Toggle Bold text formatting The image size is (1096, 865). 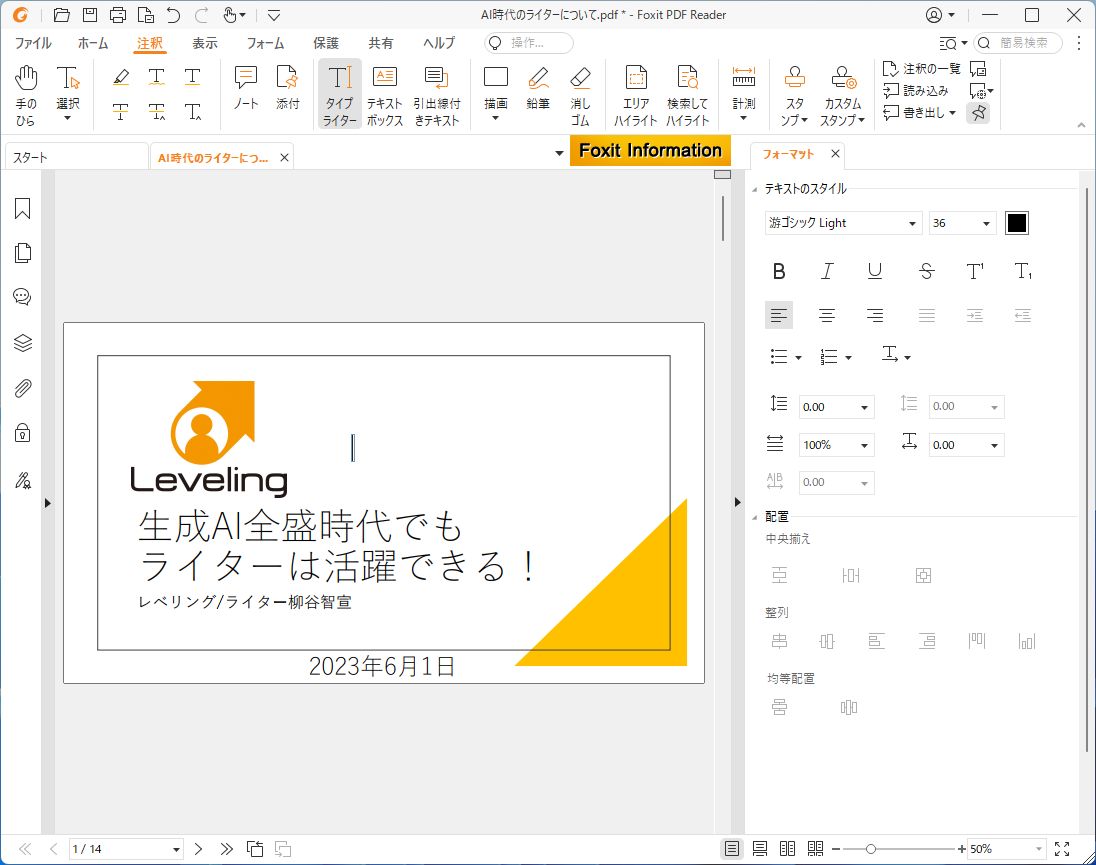(x=779, y=271)
